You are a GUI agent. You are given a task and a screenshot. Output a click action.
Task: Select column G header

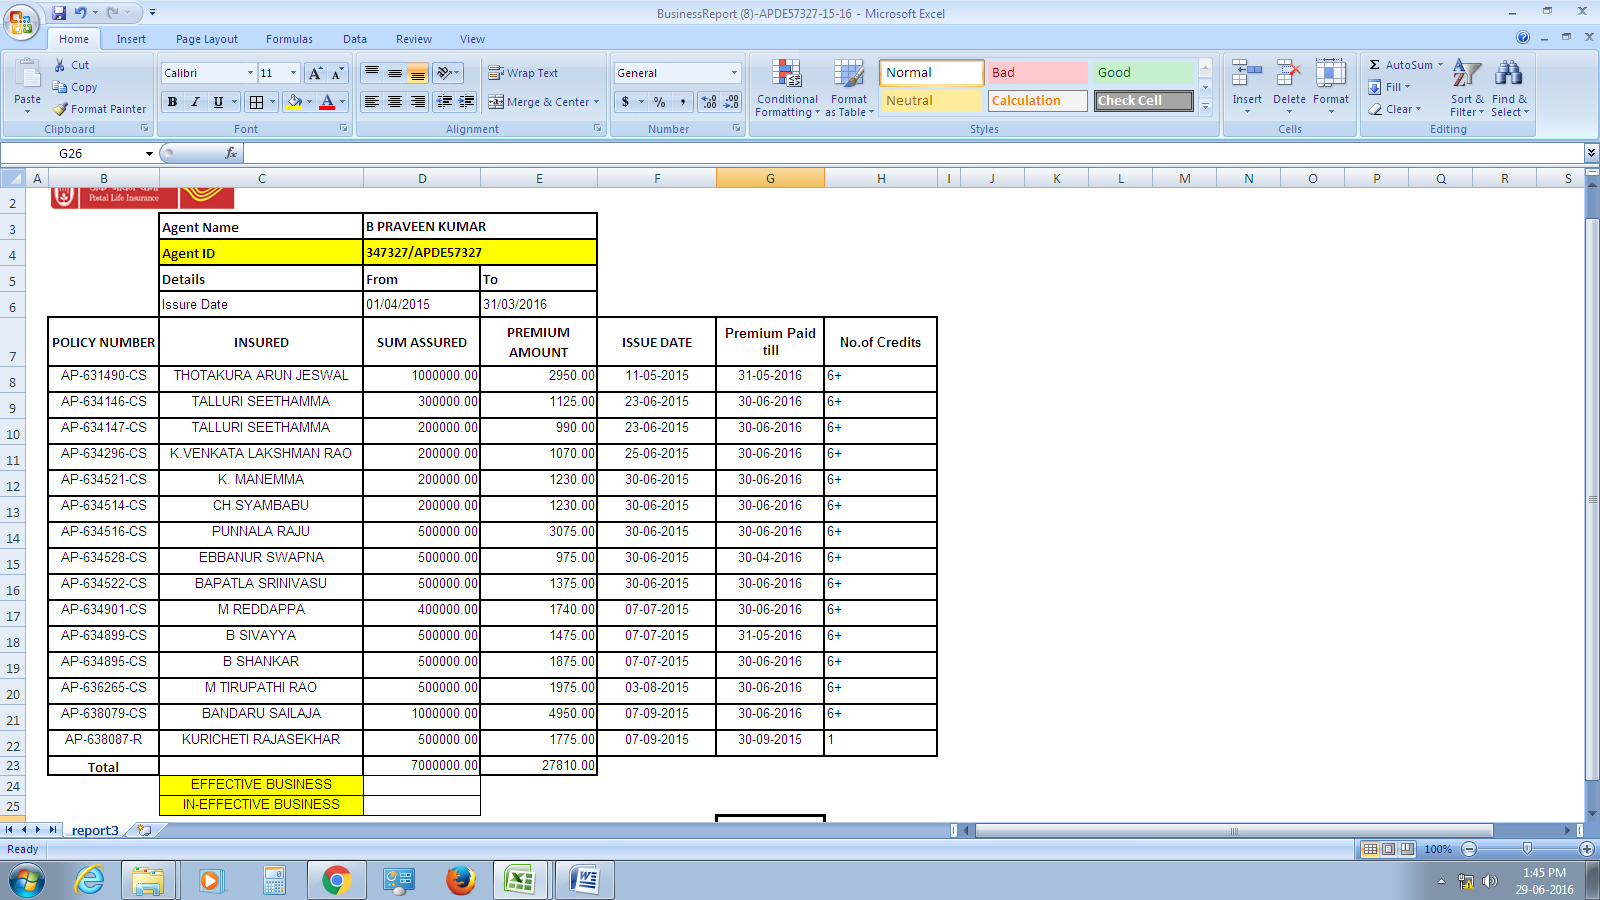[770, 178]
